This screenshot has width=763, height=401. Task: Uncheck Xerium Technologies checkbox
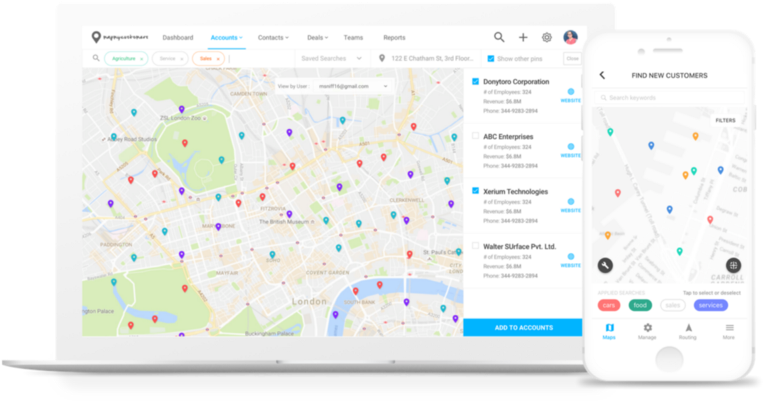click(475, 191)
